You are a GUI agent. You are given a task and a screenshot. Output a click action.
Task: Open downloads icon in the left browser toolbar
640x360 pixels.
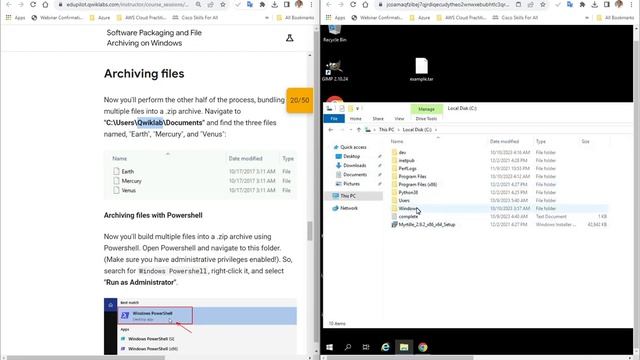[275, 4]
